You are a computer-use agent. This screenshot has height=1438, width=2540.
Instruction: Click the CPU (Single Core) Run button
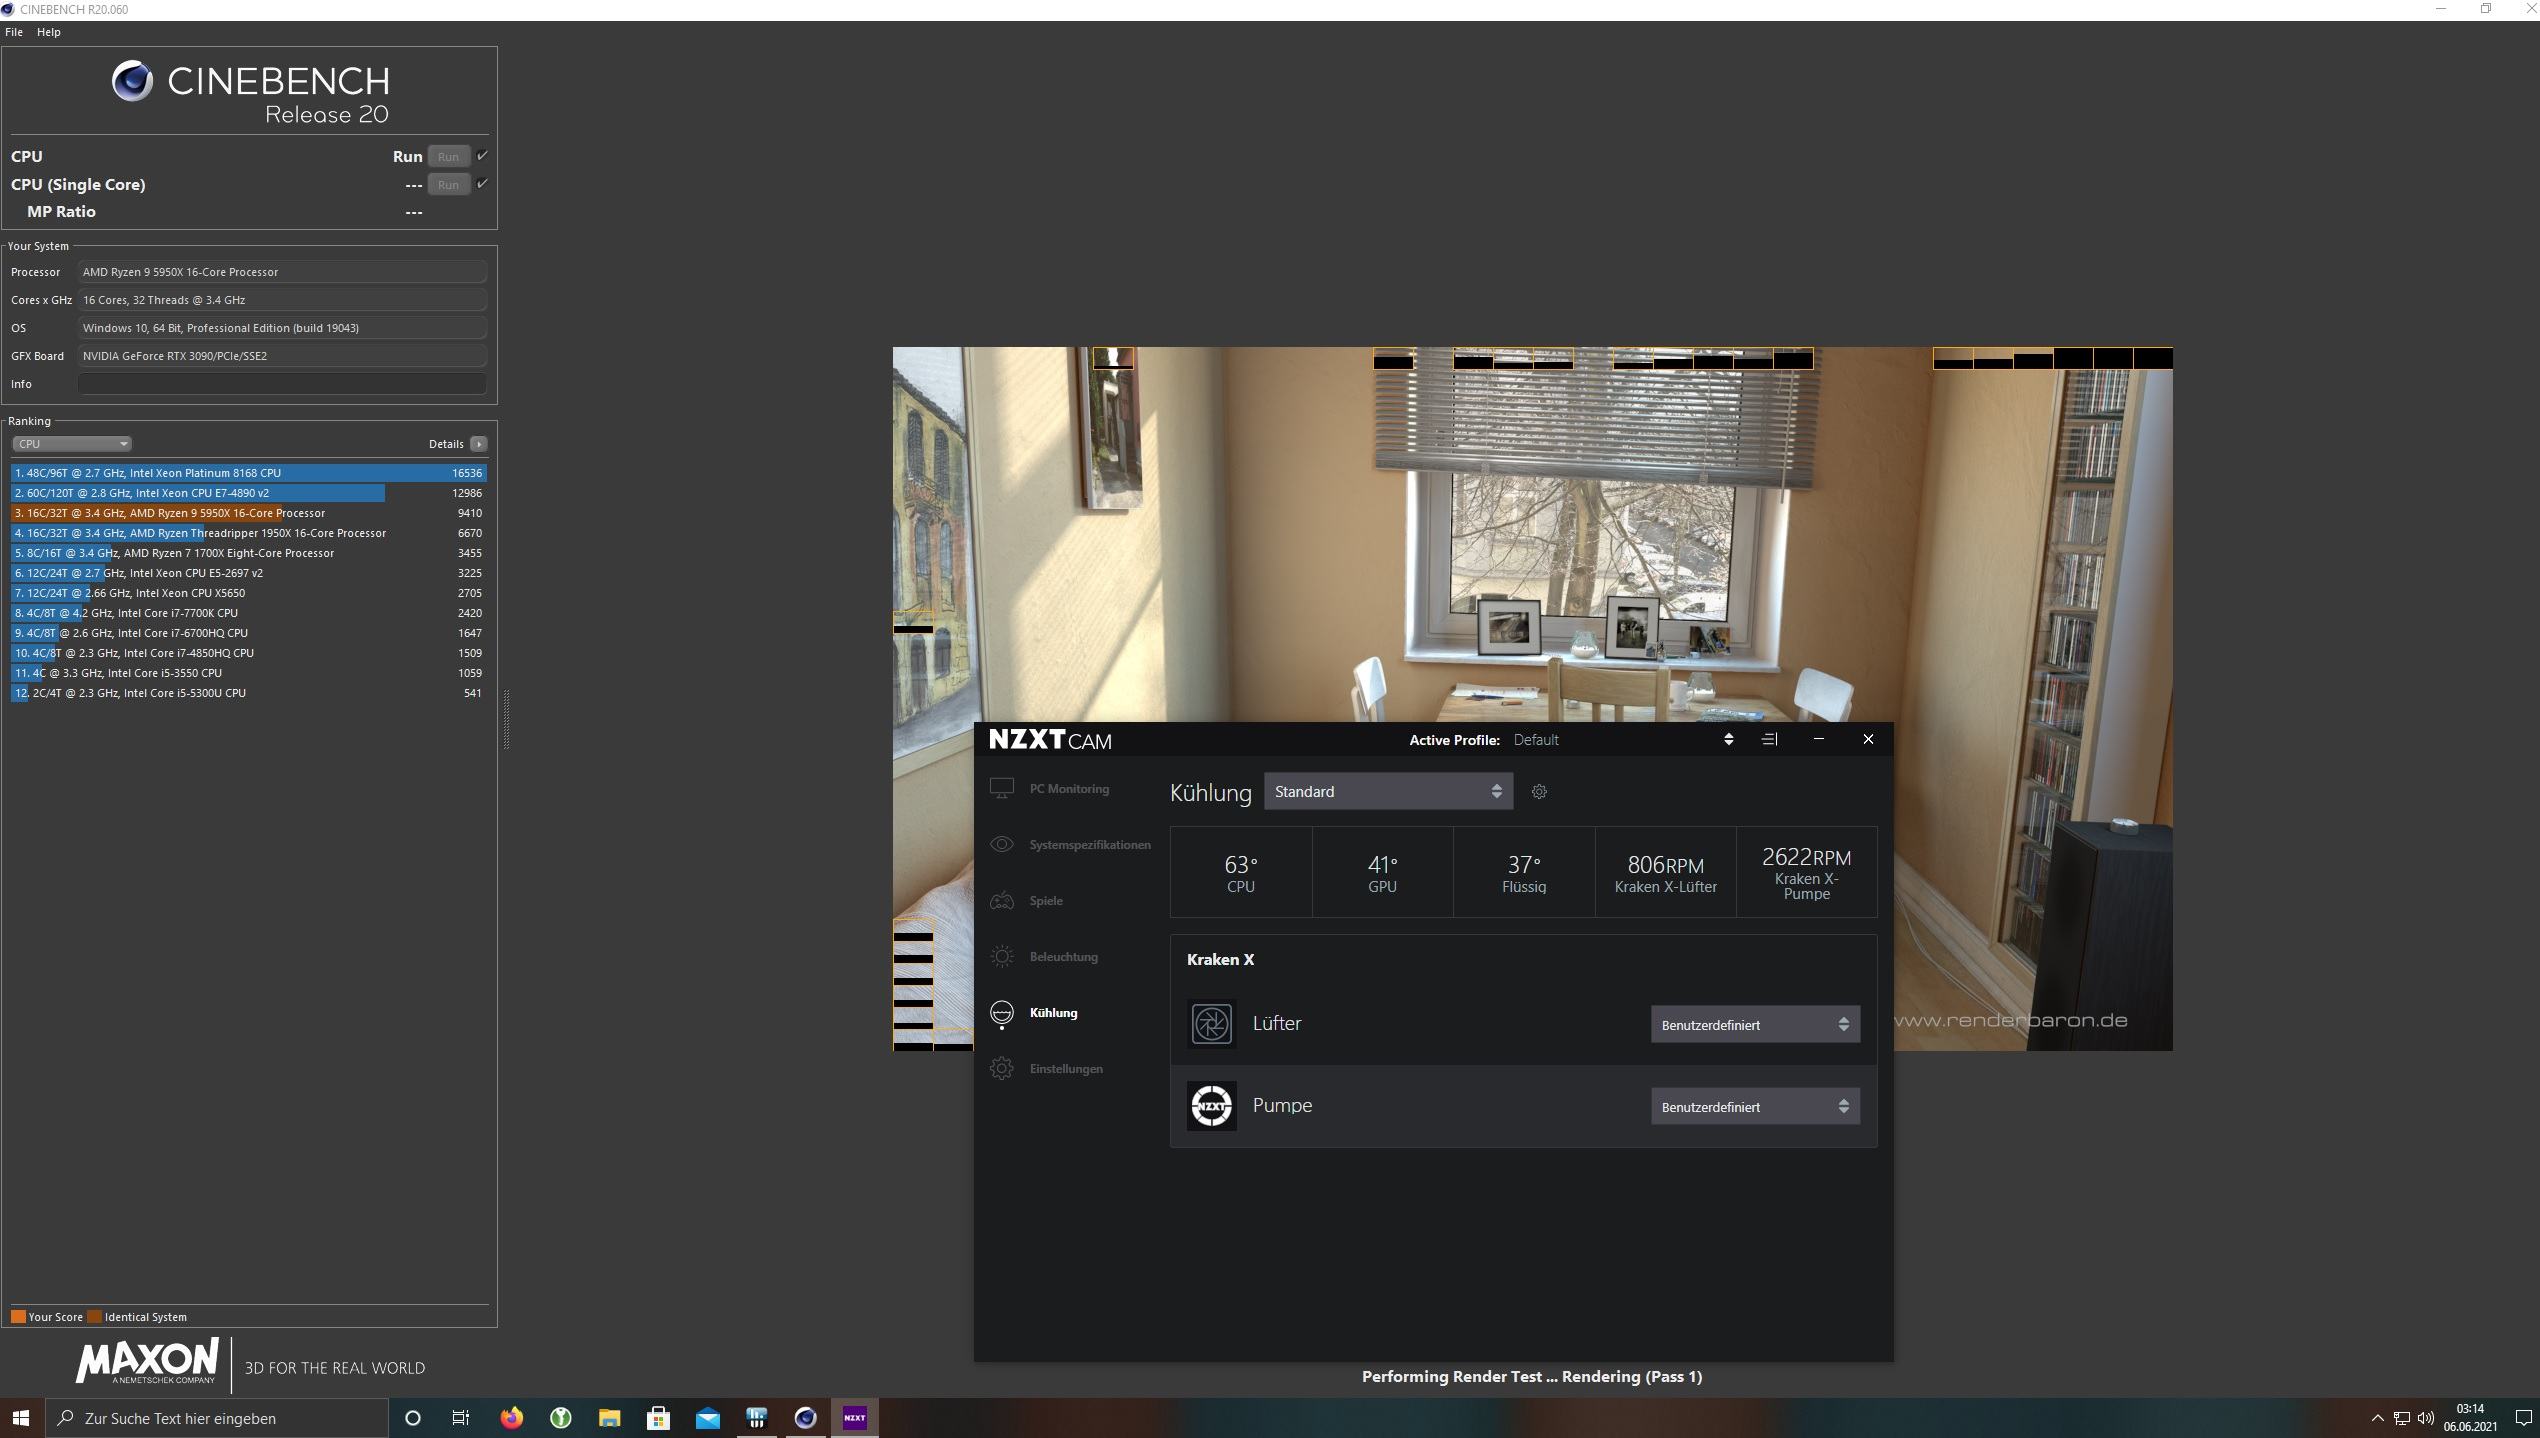tap(448, 184)
